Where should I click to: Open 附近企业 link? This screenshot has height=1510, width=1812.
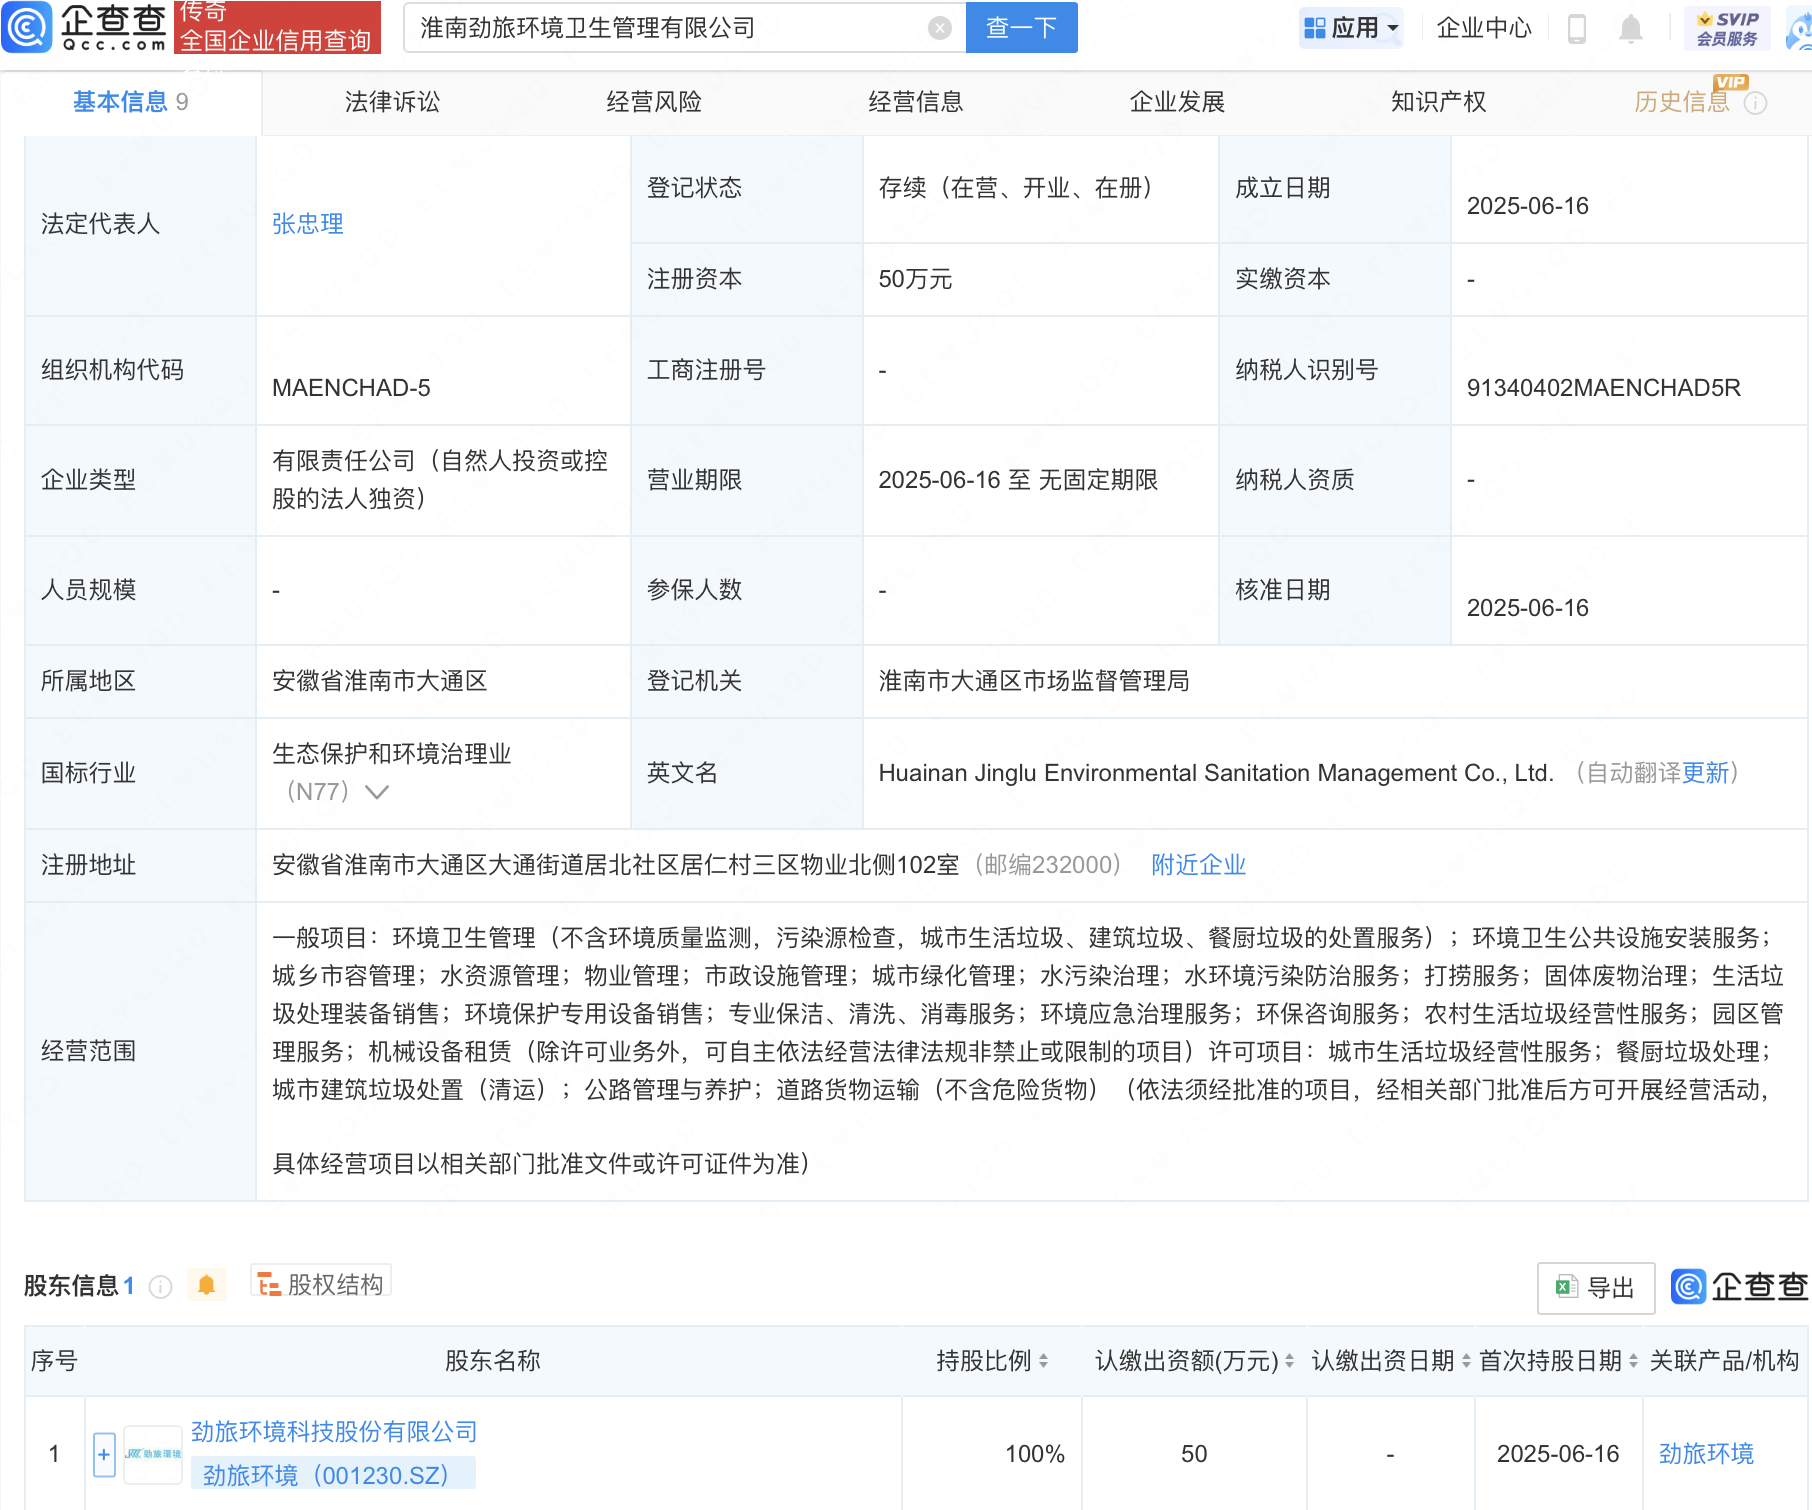tap(1198, 865)
